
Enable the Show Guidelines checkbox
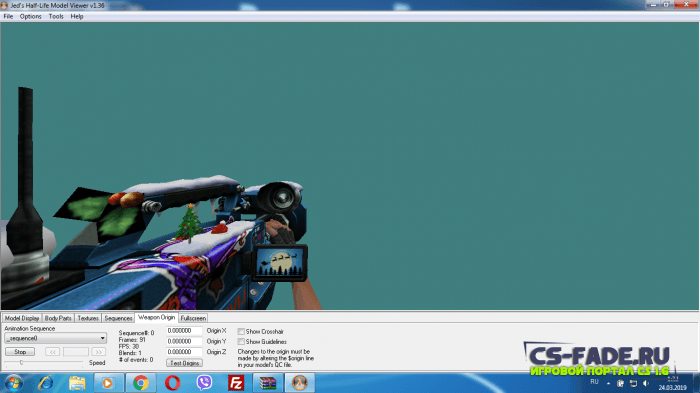pyautogui.click(x=241, y=342)
